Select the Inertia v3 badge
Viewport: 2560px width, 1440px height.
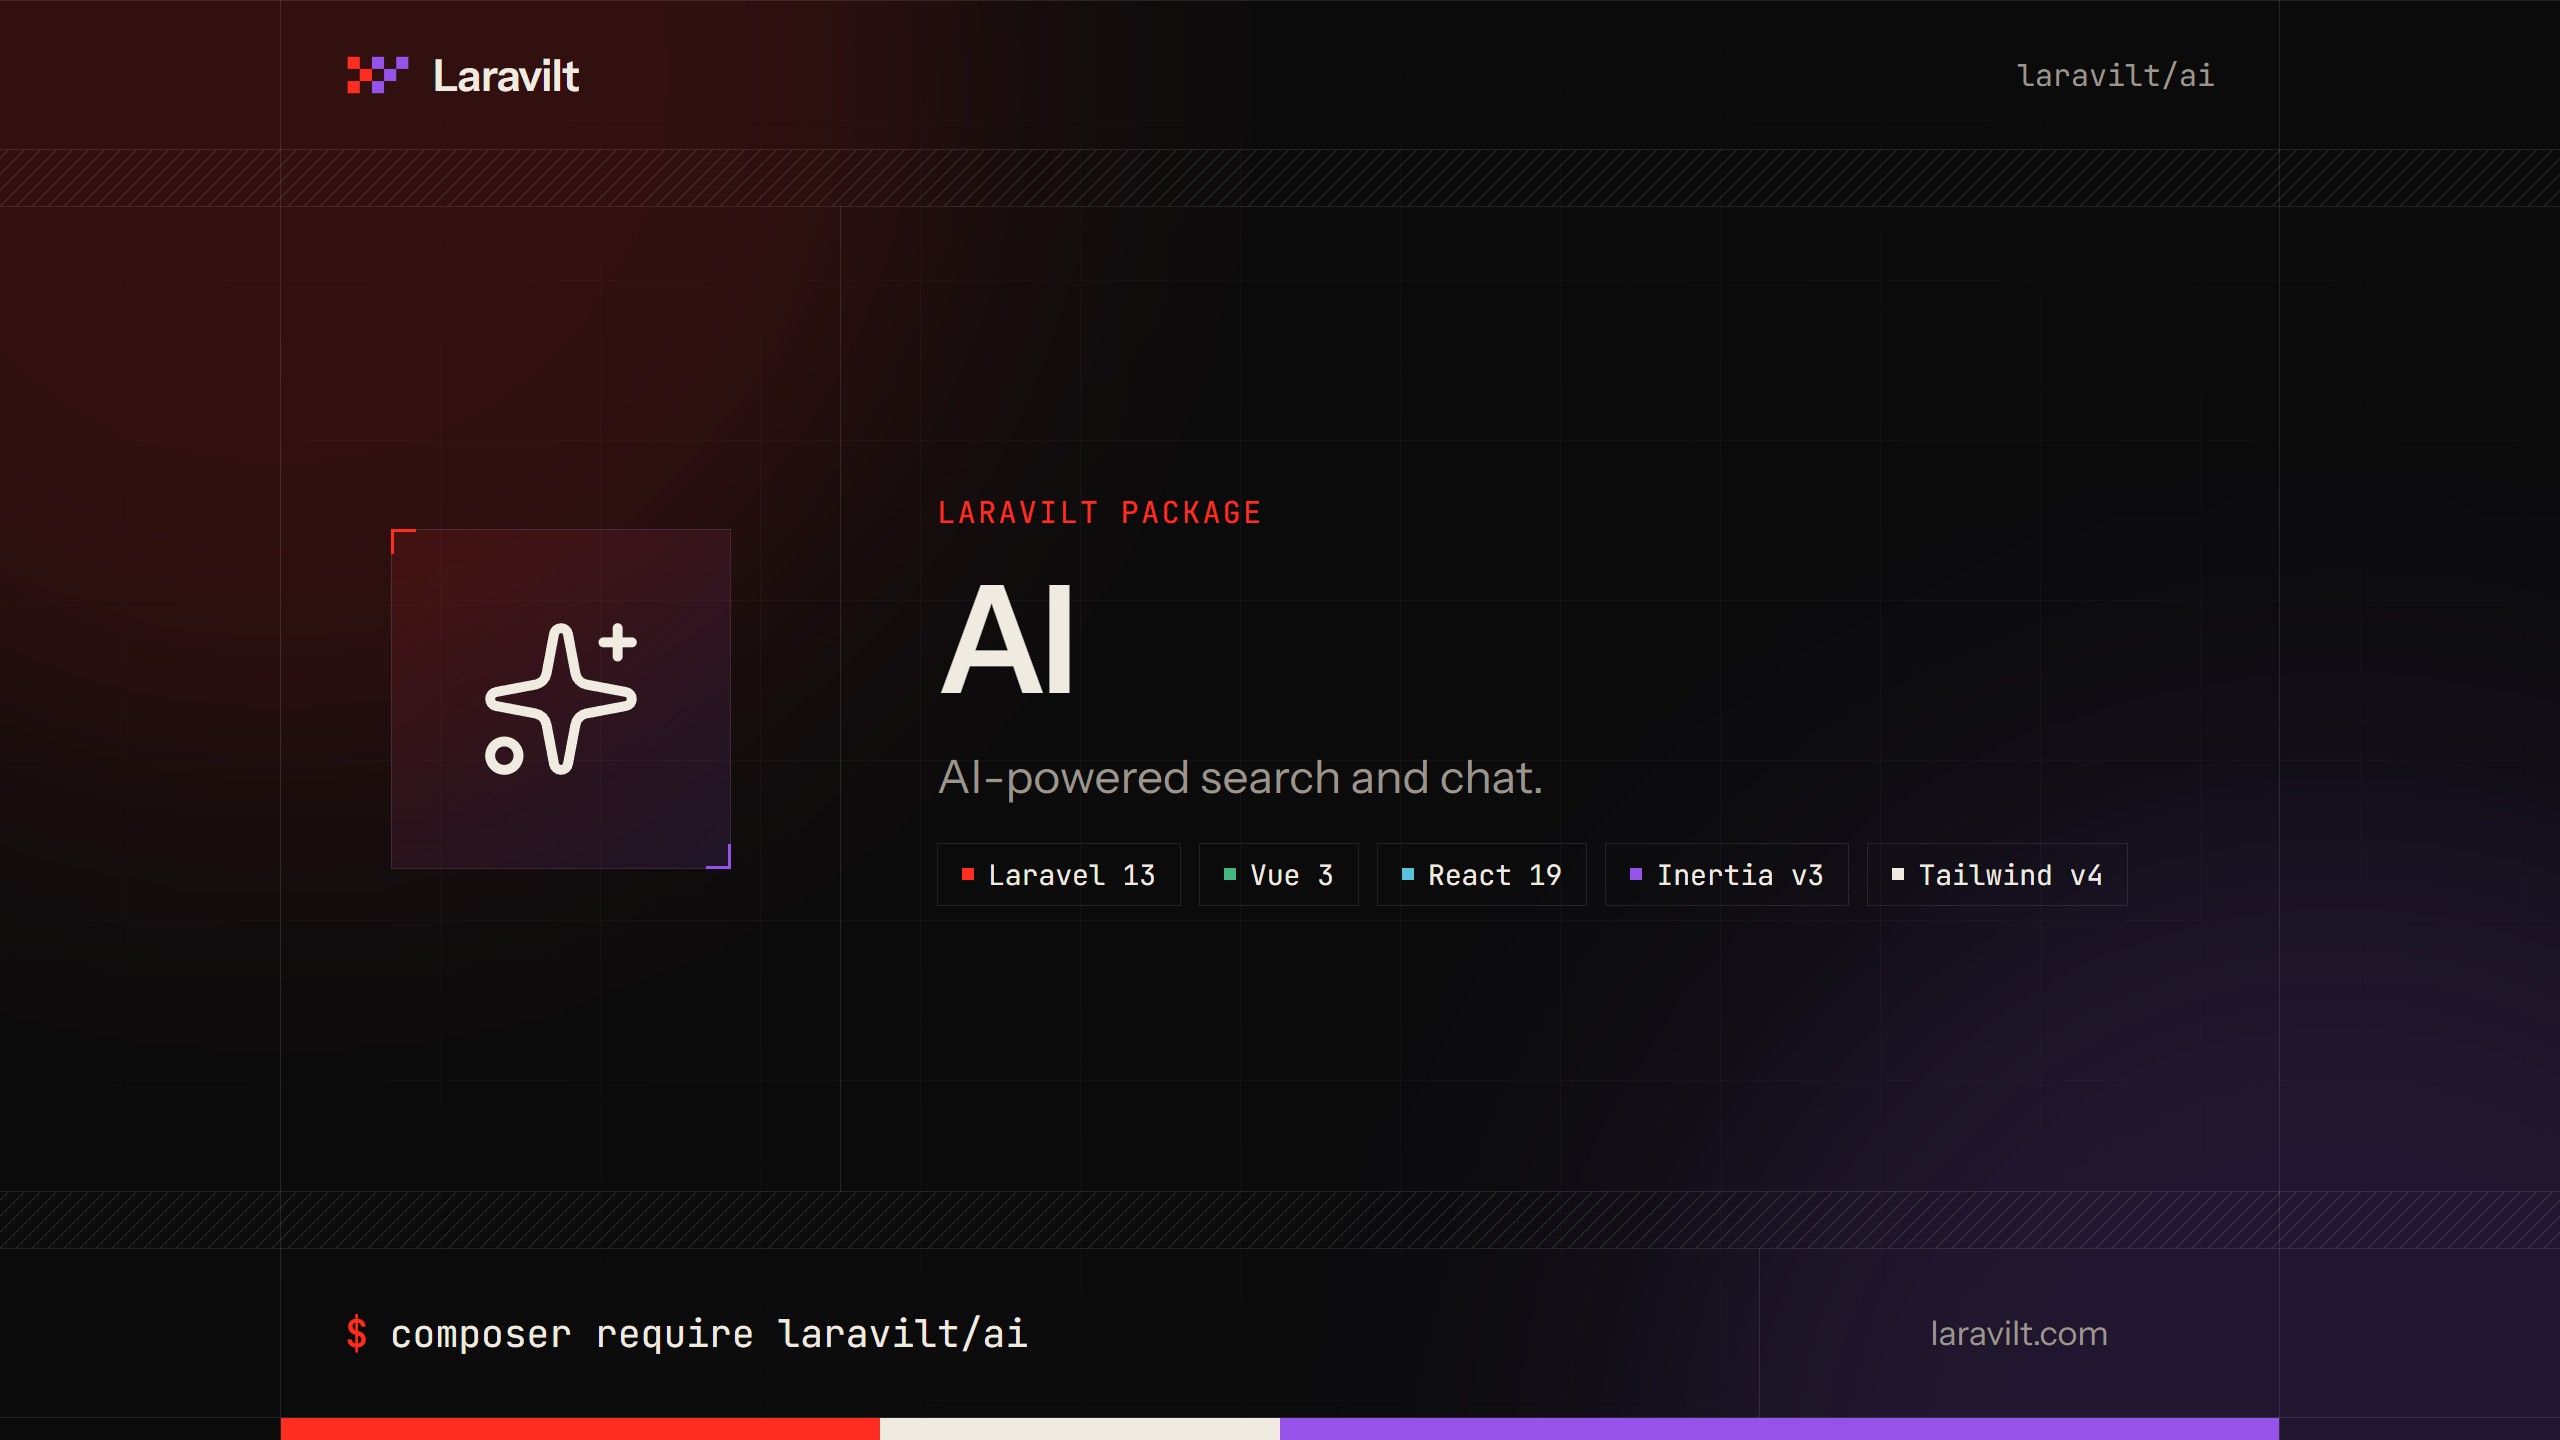(1727, 875)
